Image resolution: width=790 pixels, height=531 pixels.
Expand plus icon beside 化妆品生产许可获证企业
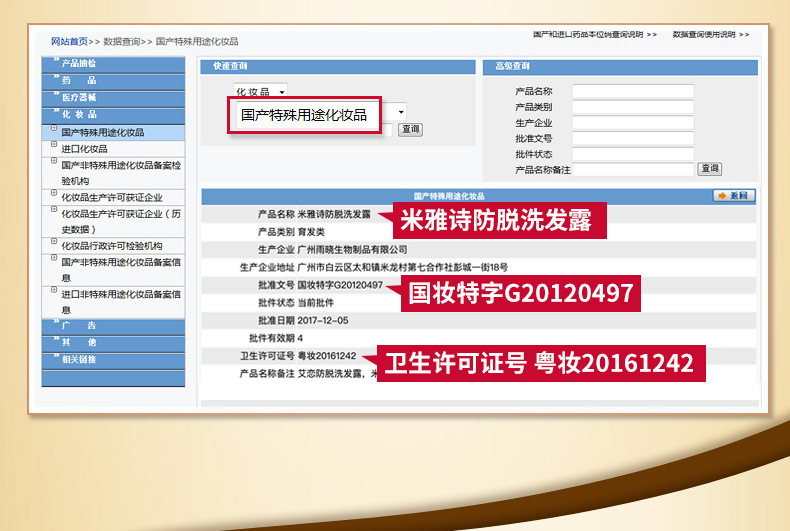(54, 192)
